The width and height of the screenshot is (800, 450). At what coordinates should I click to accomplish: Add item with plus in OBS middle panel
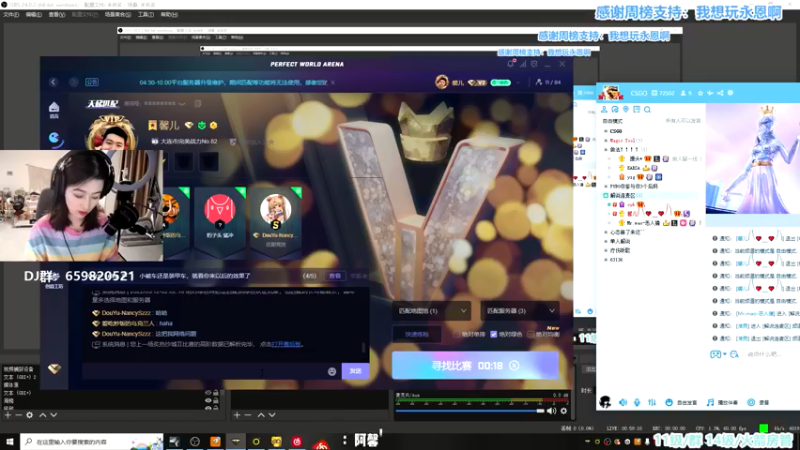point(237,415)
